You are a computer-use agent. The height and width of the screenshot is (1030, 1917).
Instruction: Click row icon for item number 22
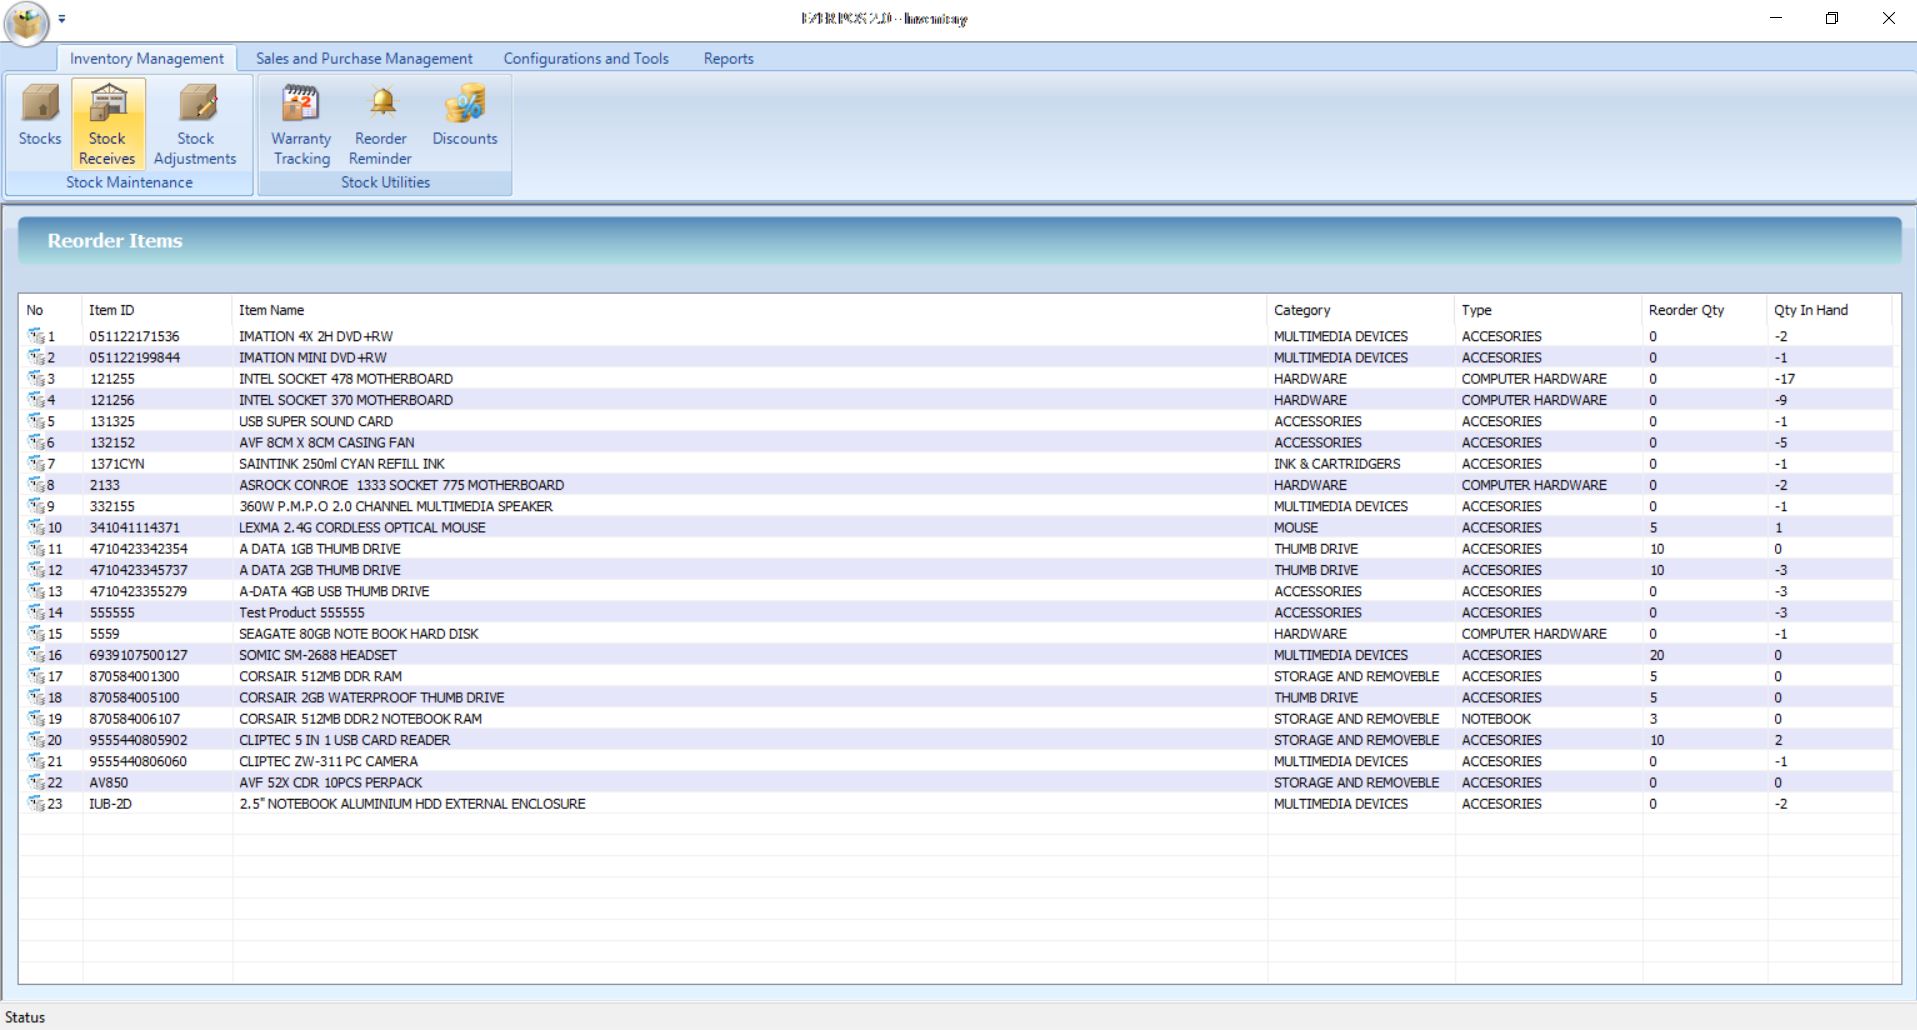pos(36,782)
